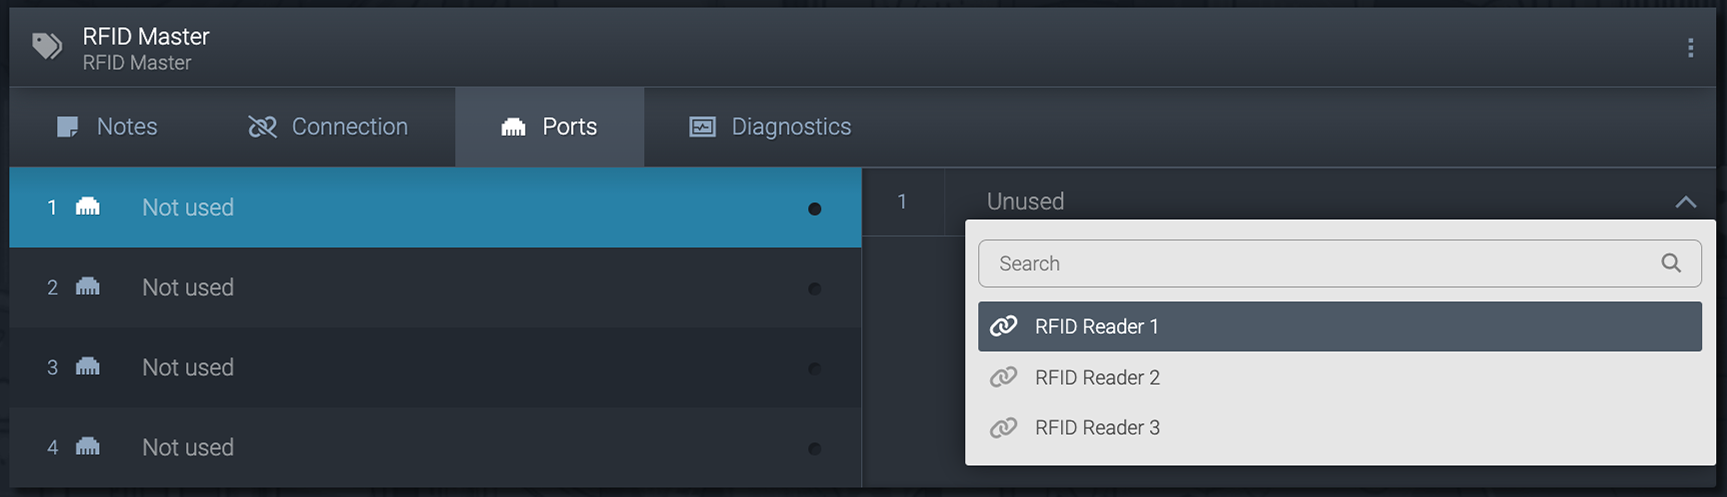The height and width of the screenshot is (497, 1727).
Task: Collapse the Unused dropdown chevron
Action: coord(1686,202)
